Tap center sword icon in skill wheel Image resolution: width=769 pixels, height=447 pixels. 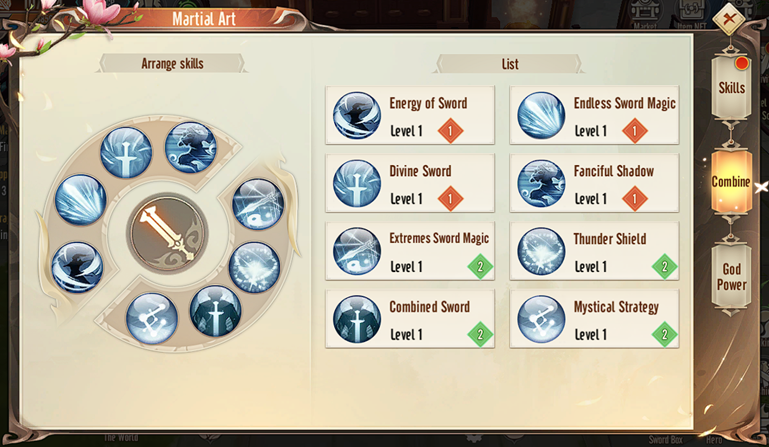pyautogui.click(x=167, y=233)
